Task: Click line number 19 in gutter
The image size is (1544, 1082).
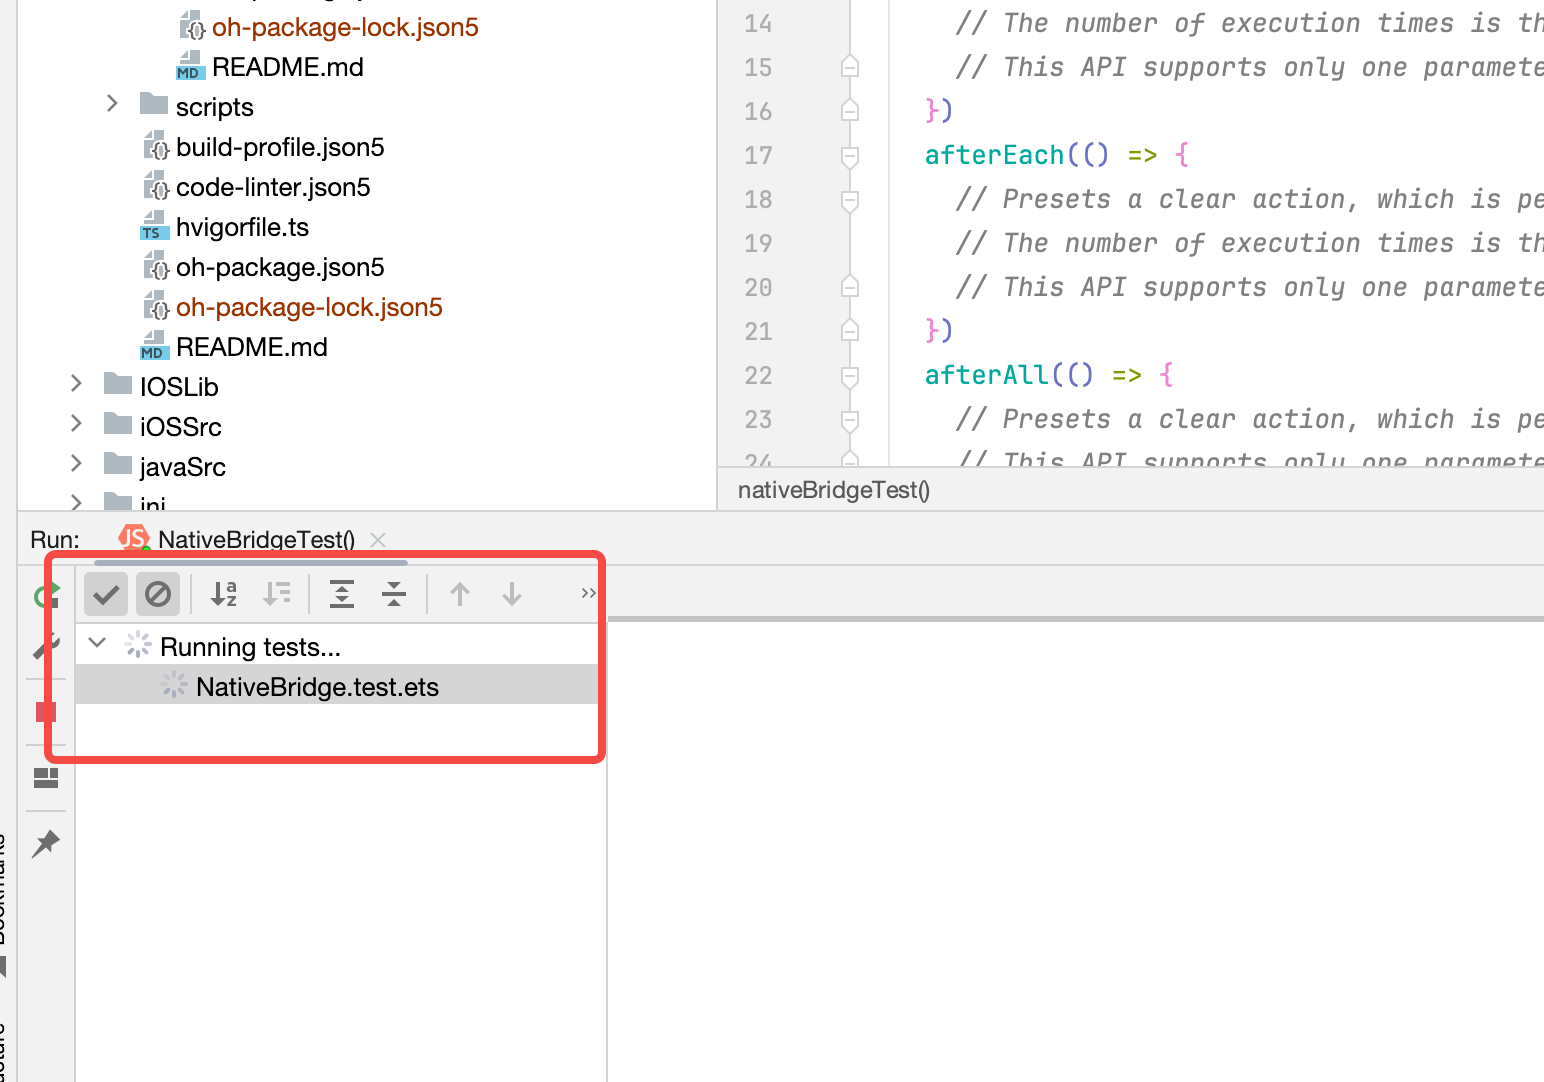Action: tap(758, 243)
